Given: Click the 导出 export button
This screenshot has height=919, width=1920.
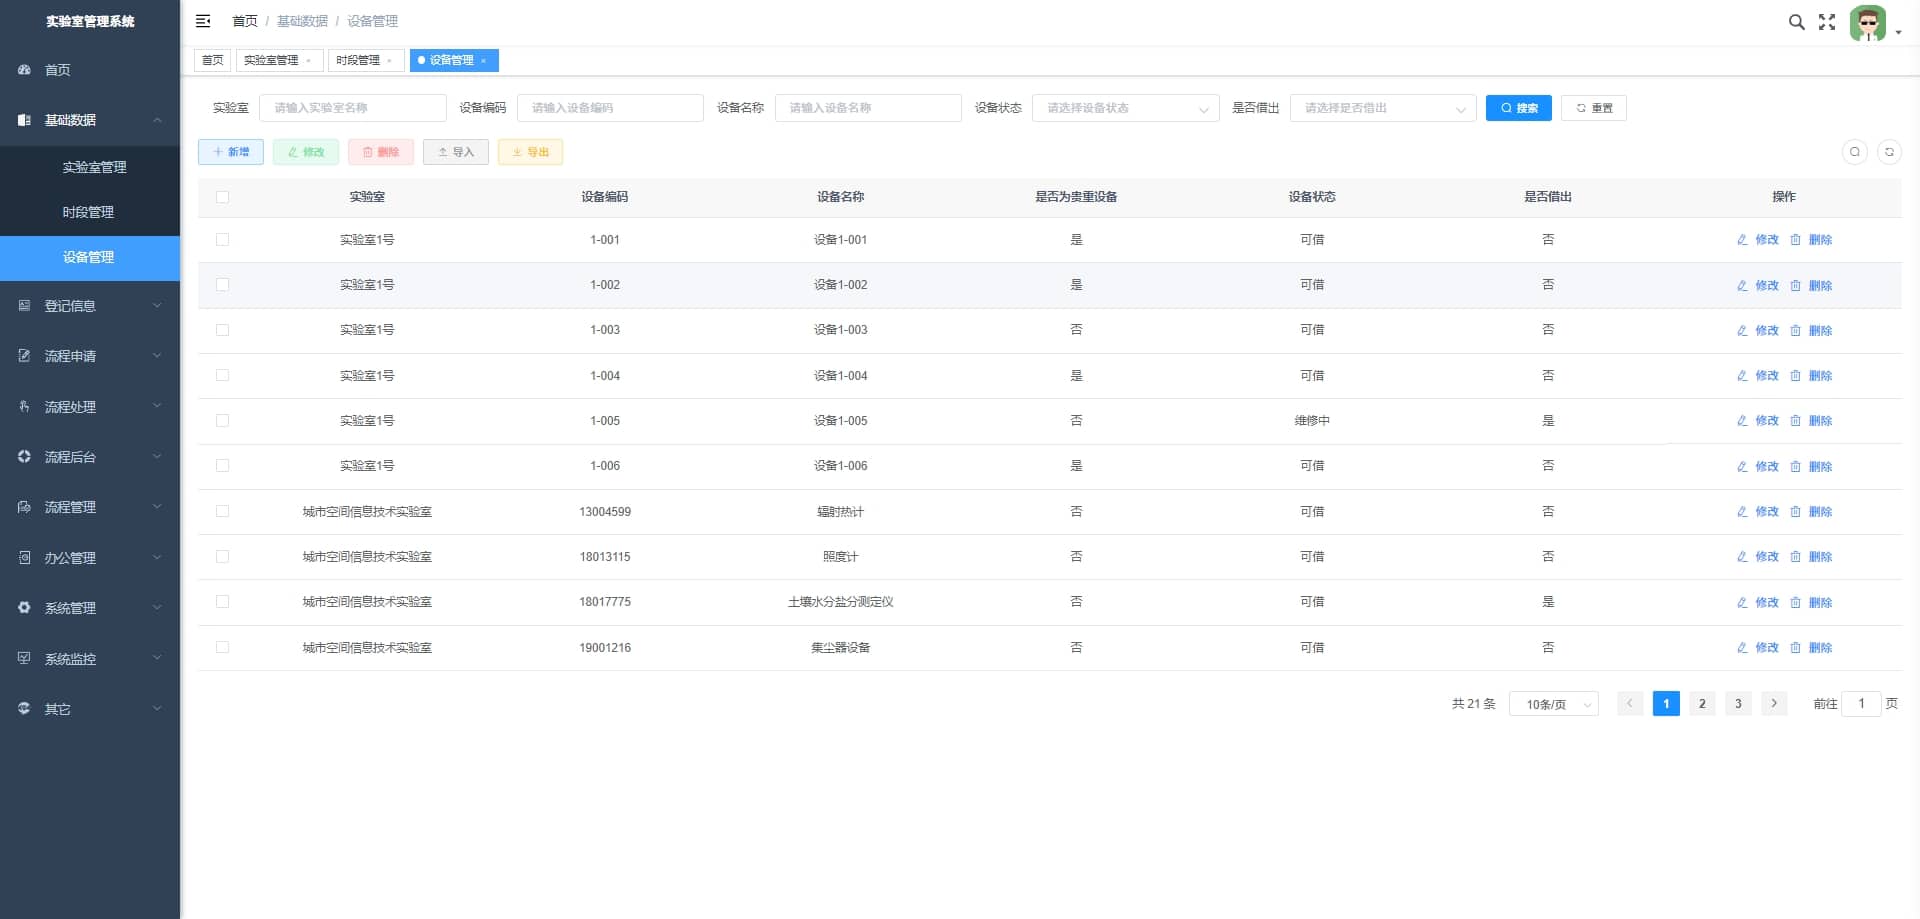Looking at the screenshot, I should point(531,152).
